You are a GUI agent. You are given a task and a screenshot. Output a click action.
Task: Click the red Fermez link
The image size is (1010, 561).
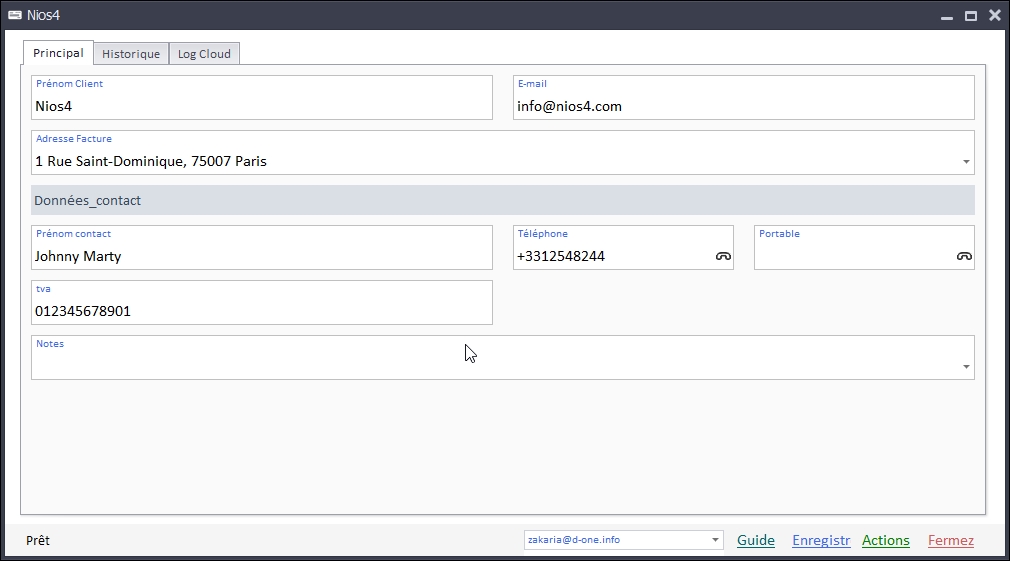[x=950, y=540]
